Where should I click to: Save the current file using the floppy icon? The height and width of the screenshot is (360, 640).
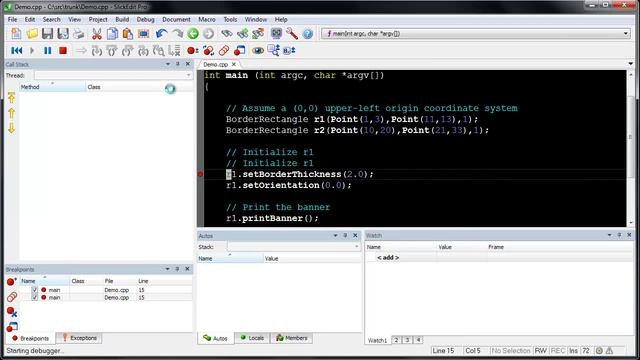(x=47, y=33)
